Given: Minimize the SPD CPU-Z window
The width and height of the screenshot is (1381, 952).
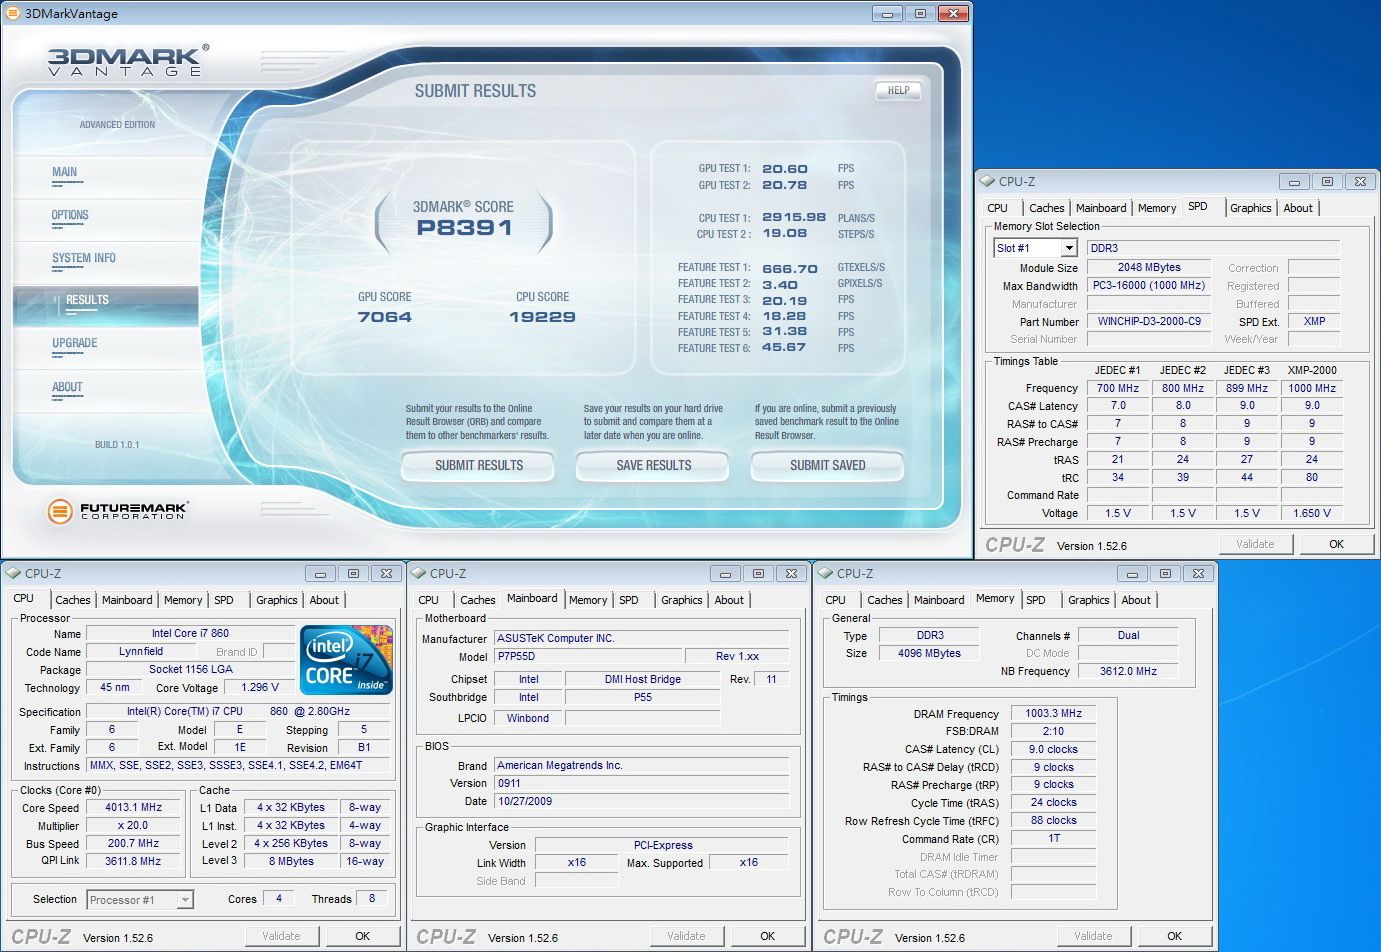Looking at the screenshot, I should [1294, 181].
